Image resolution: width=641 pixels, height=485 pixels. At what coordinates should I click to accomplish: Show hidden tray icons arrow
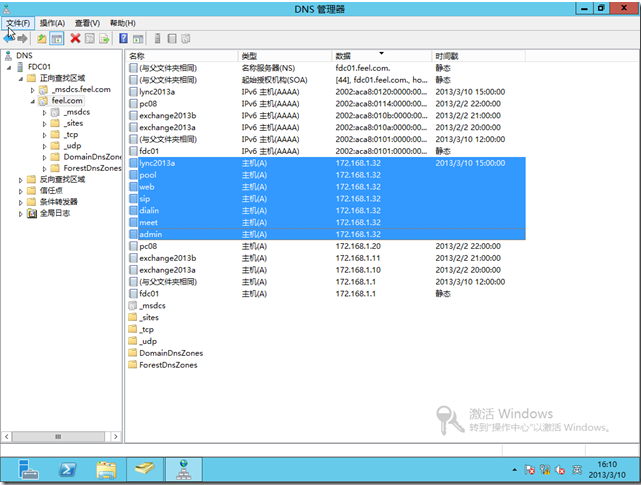tap(514, 470)
